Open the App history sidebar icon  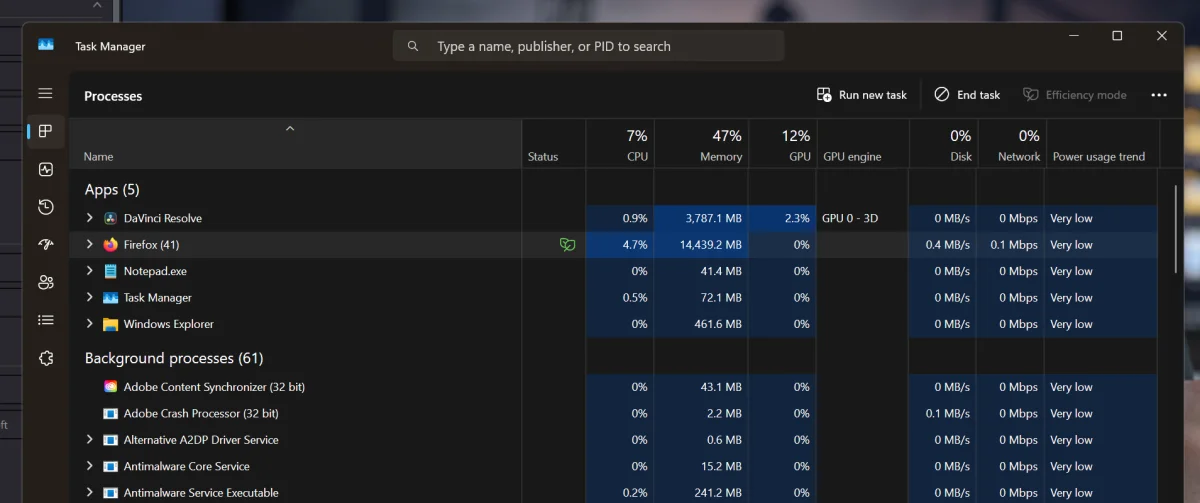coord(45,207)
